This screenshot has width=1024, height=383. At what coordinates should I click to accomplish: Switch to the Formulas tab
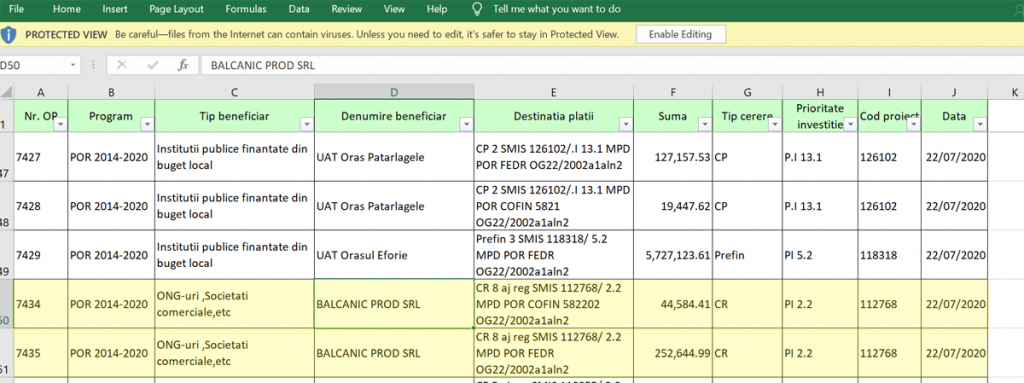point(246,9)
